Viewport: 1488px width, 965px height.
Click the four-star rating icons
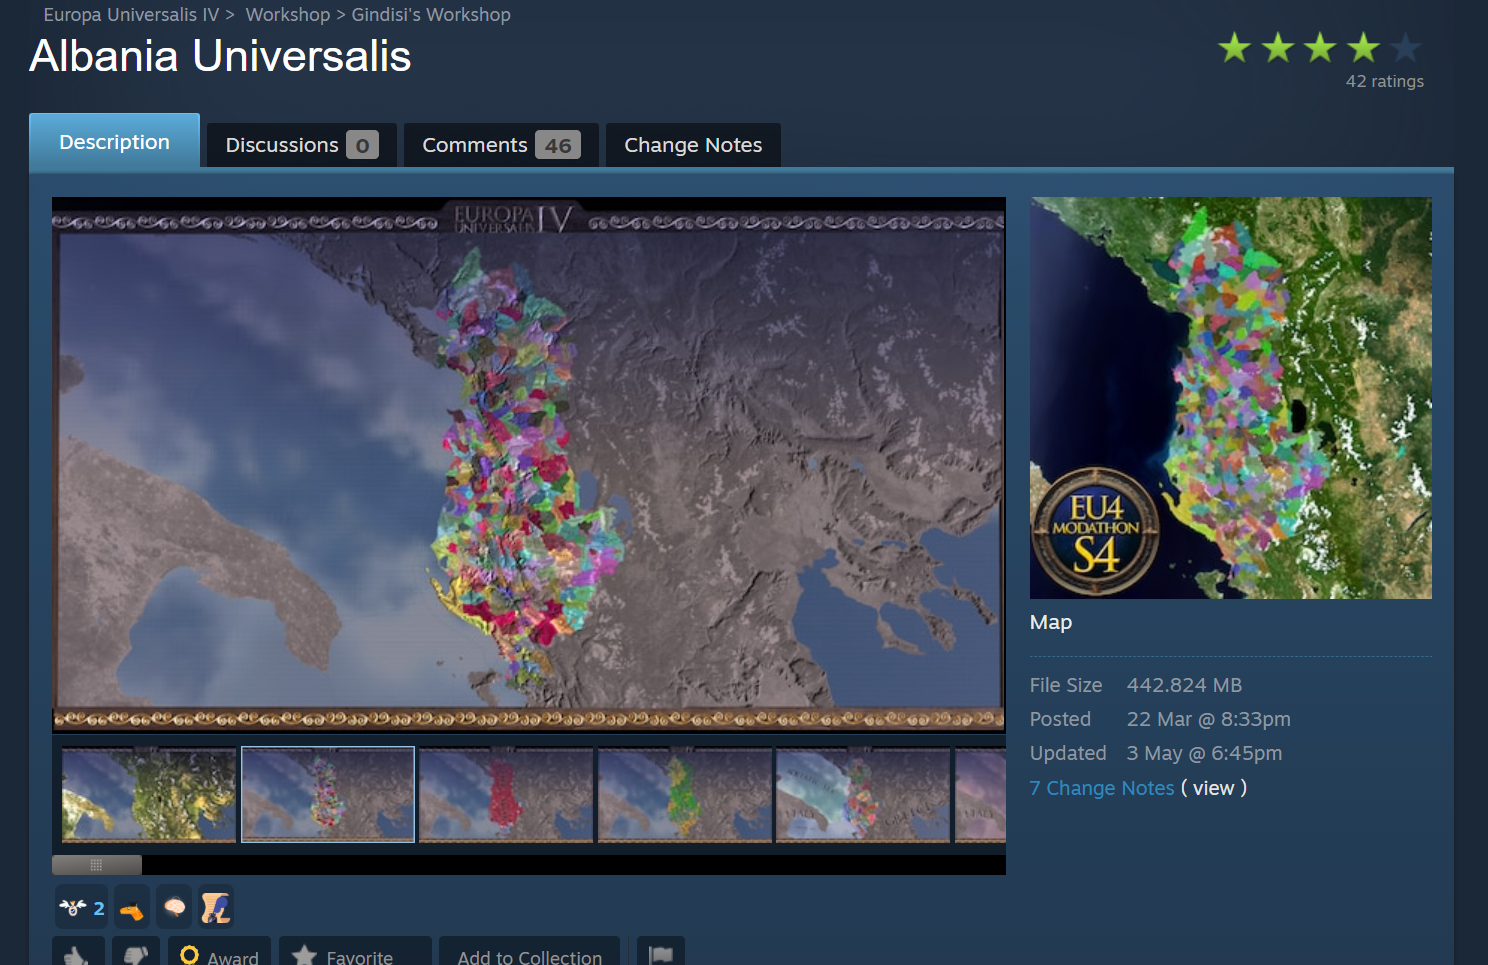click(x=1320, y=47)
